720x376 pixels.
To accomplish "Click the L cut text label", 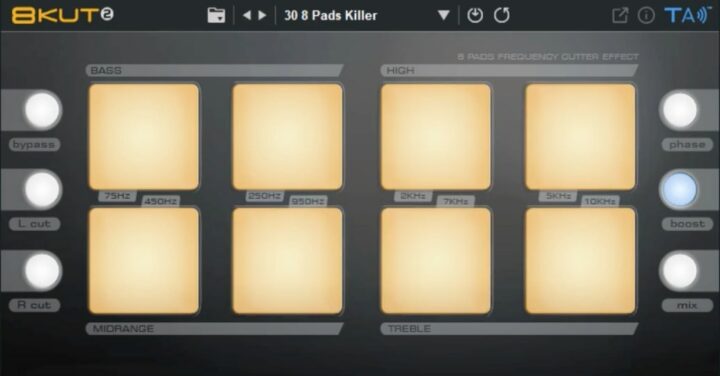I will [34, 224].
